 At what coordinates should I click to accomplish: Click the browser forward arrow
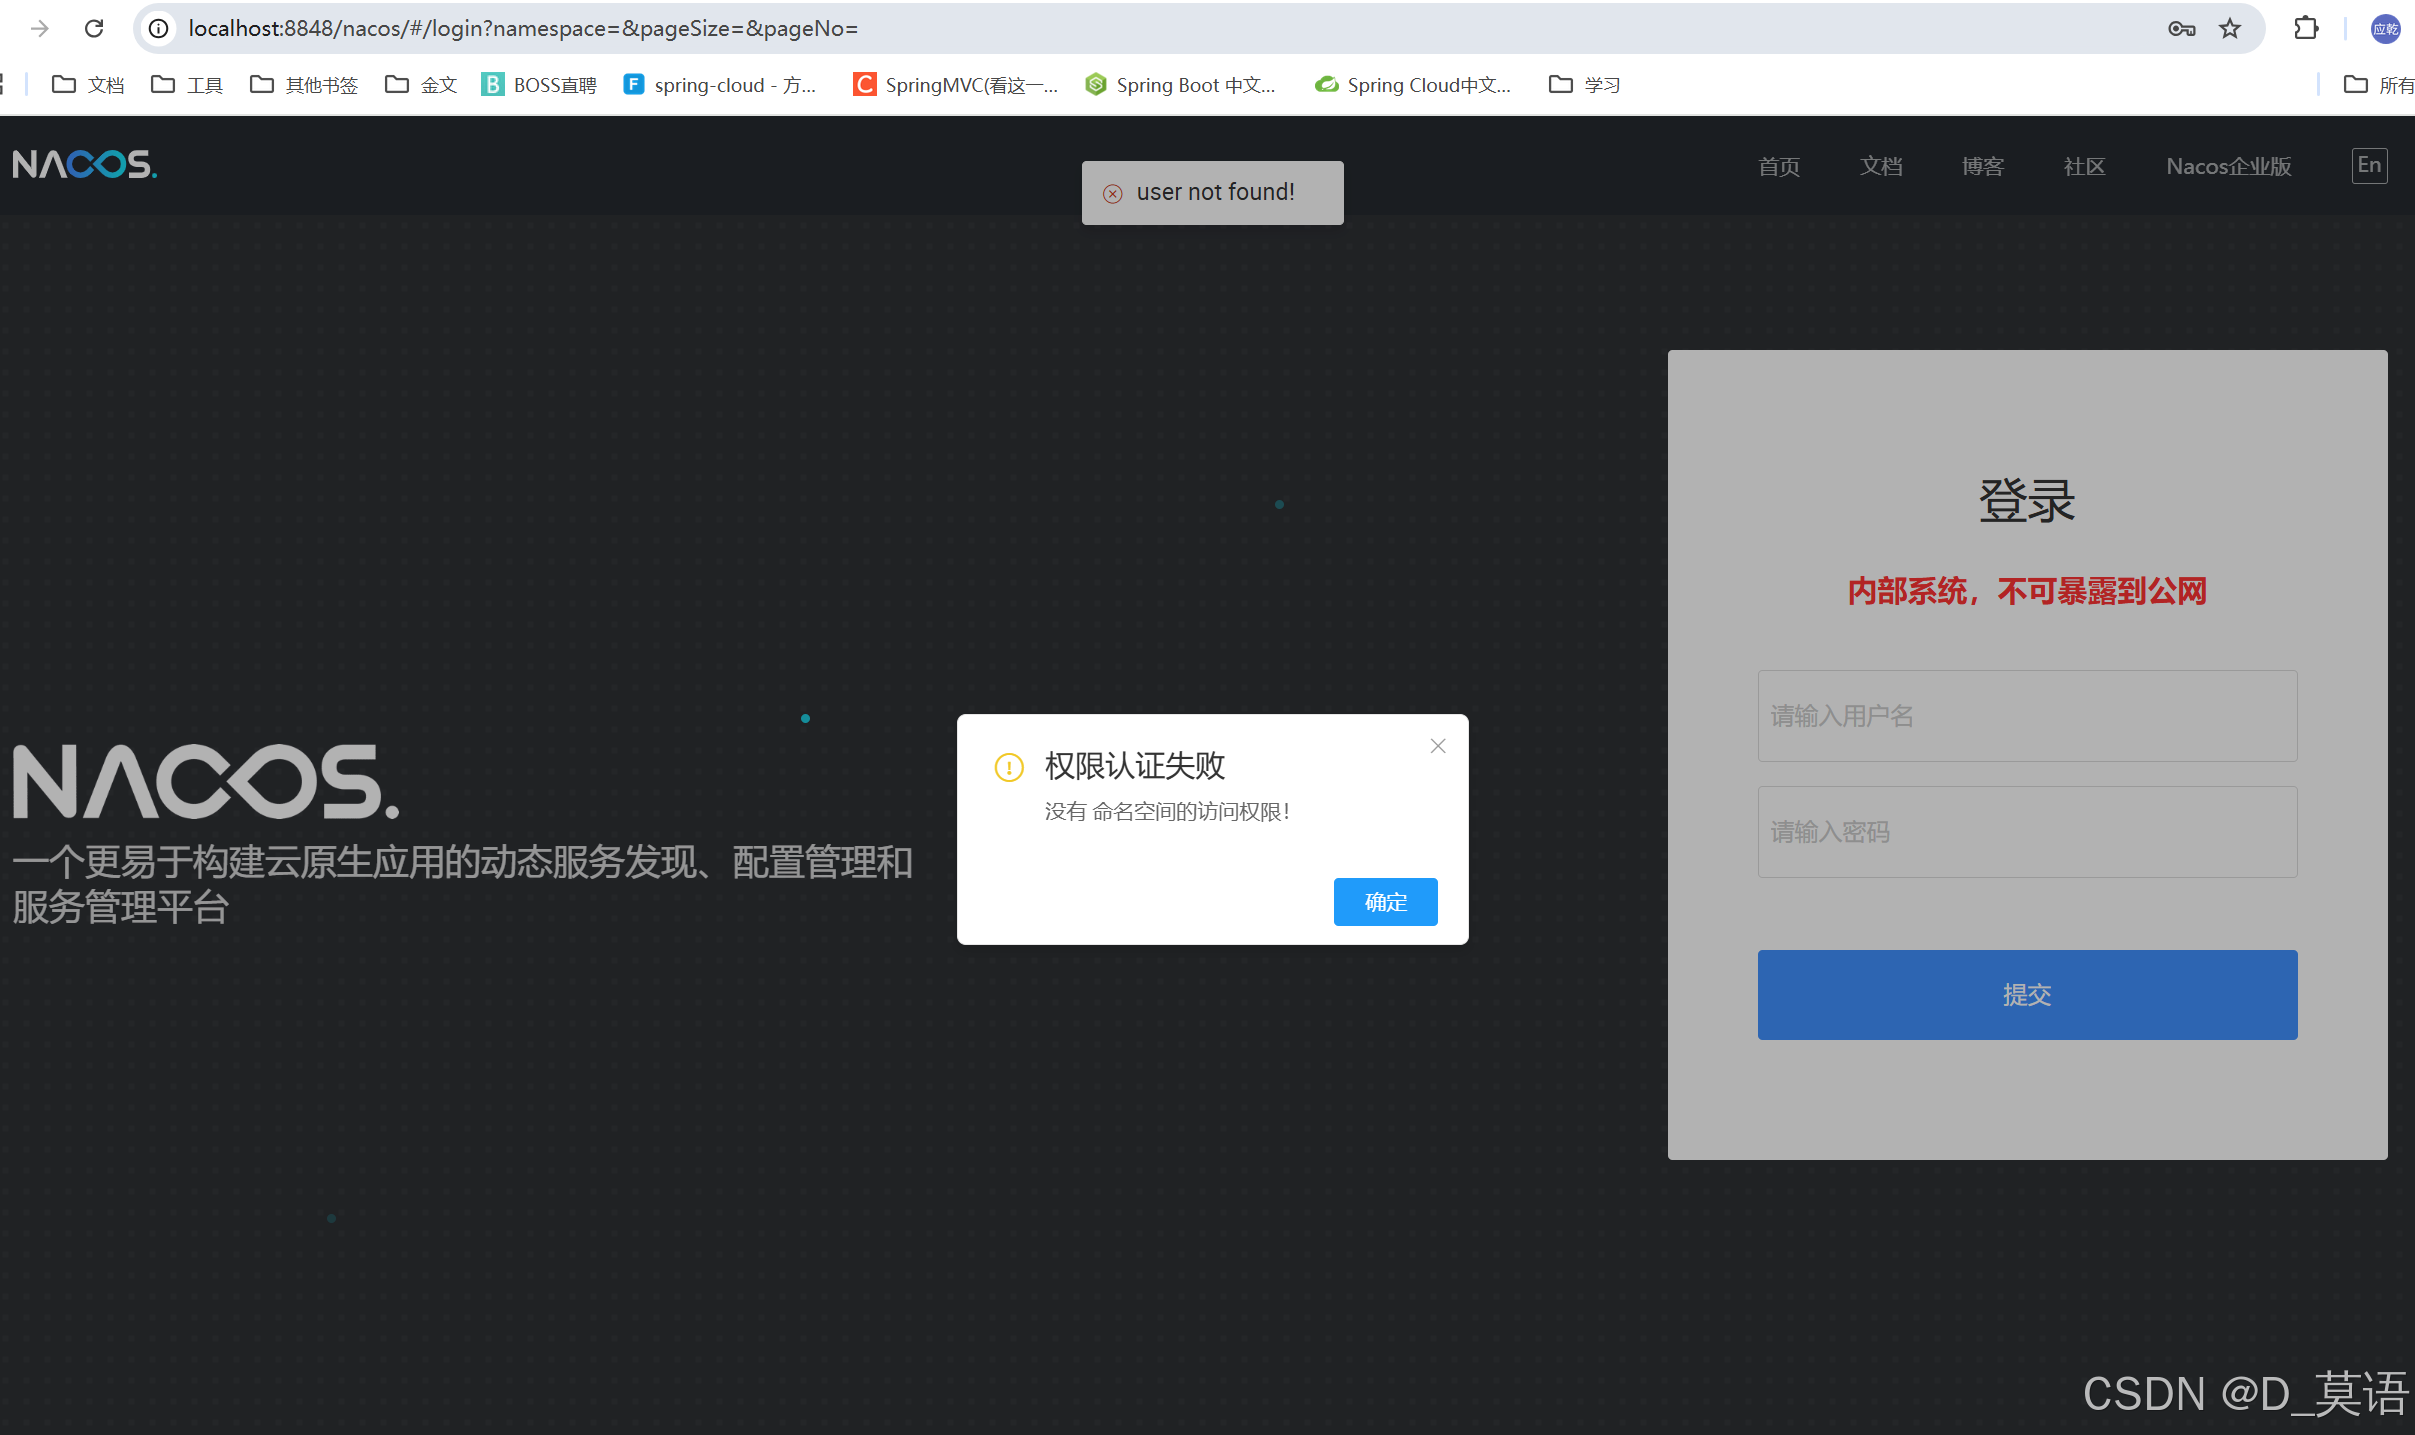coord(40,29)
